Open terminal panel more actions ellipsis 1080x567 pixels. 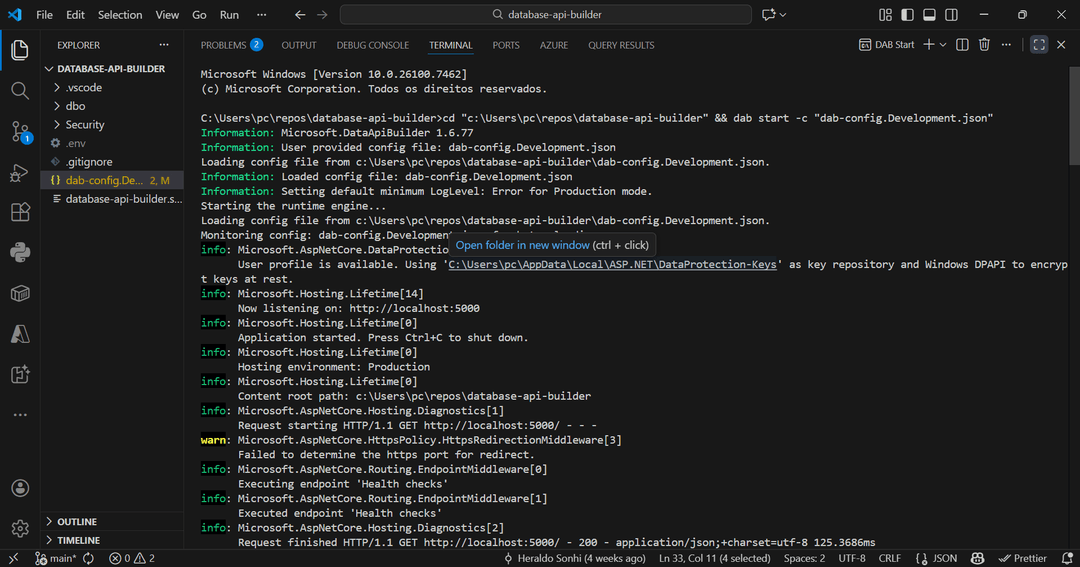[1006, 45]
